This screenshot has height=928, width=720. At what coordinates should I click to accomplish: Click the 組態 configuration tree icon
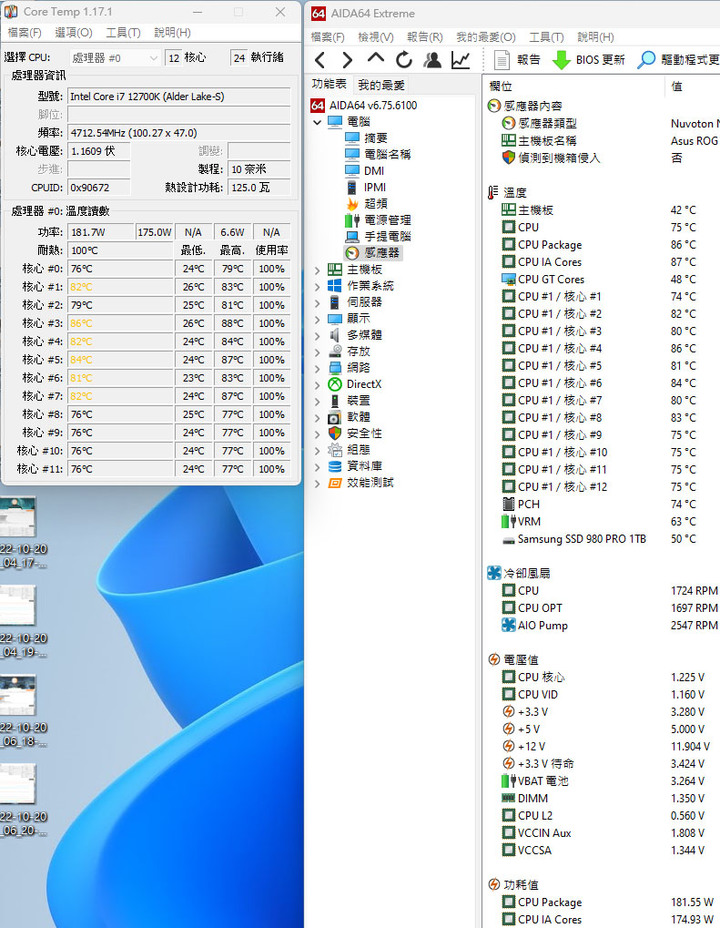point(335,450)
